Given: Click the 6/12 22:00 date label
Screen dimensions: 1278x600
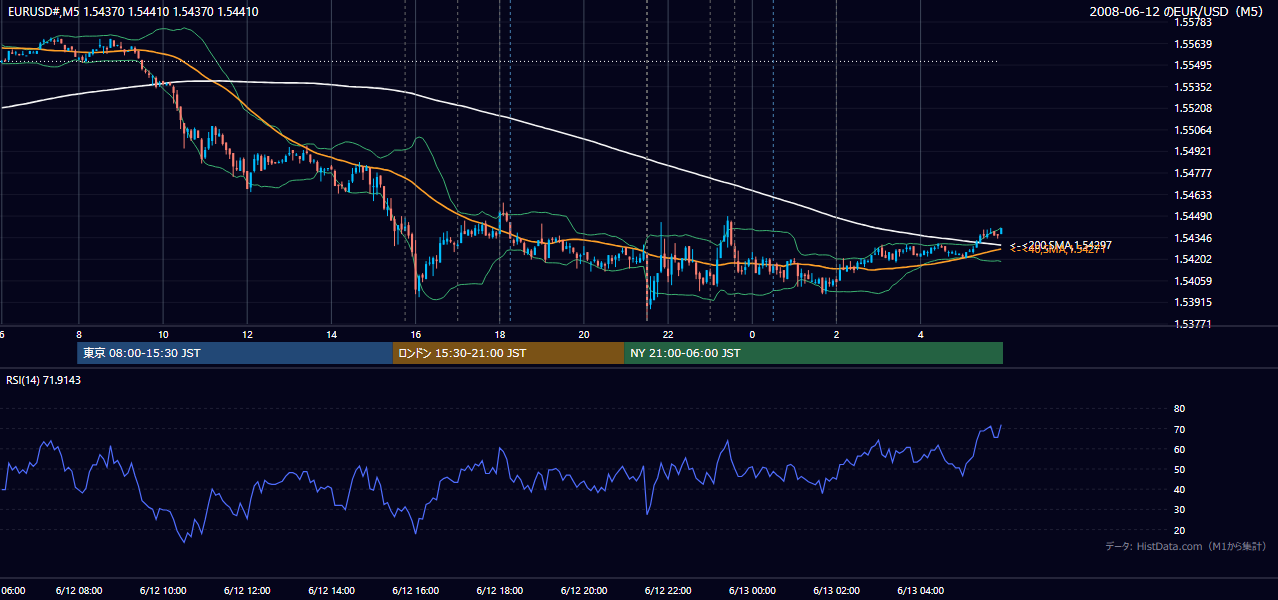Looking at the screenshot, I should coord(668,591).
